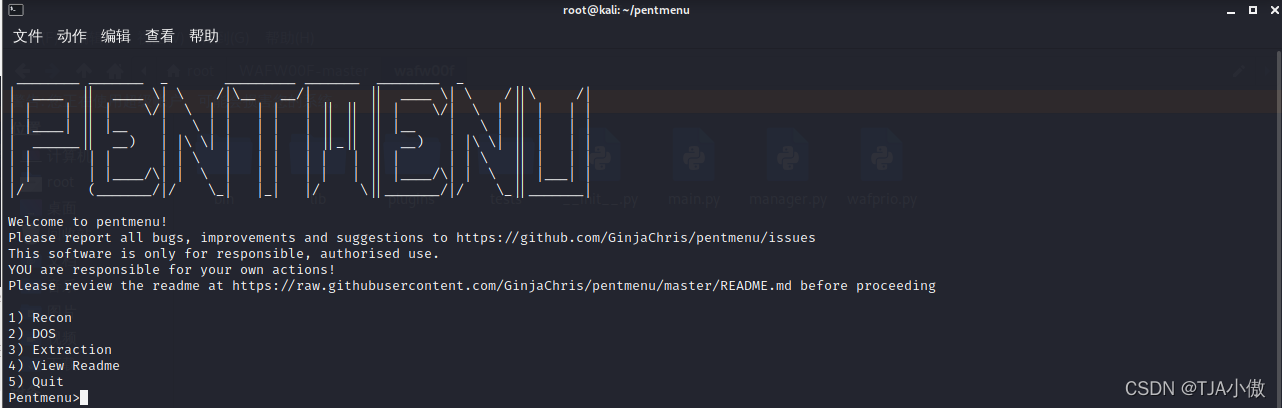
Task: Minimize the terminal window
Action: [1229, 10]
